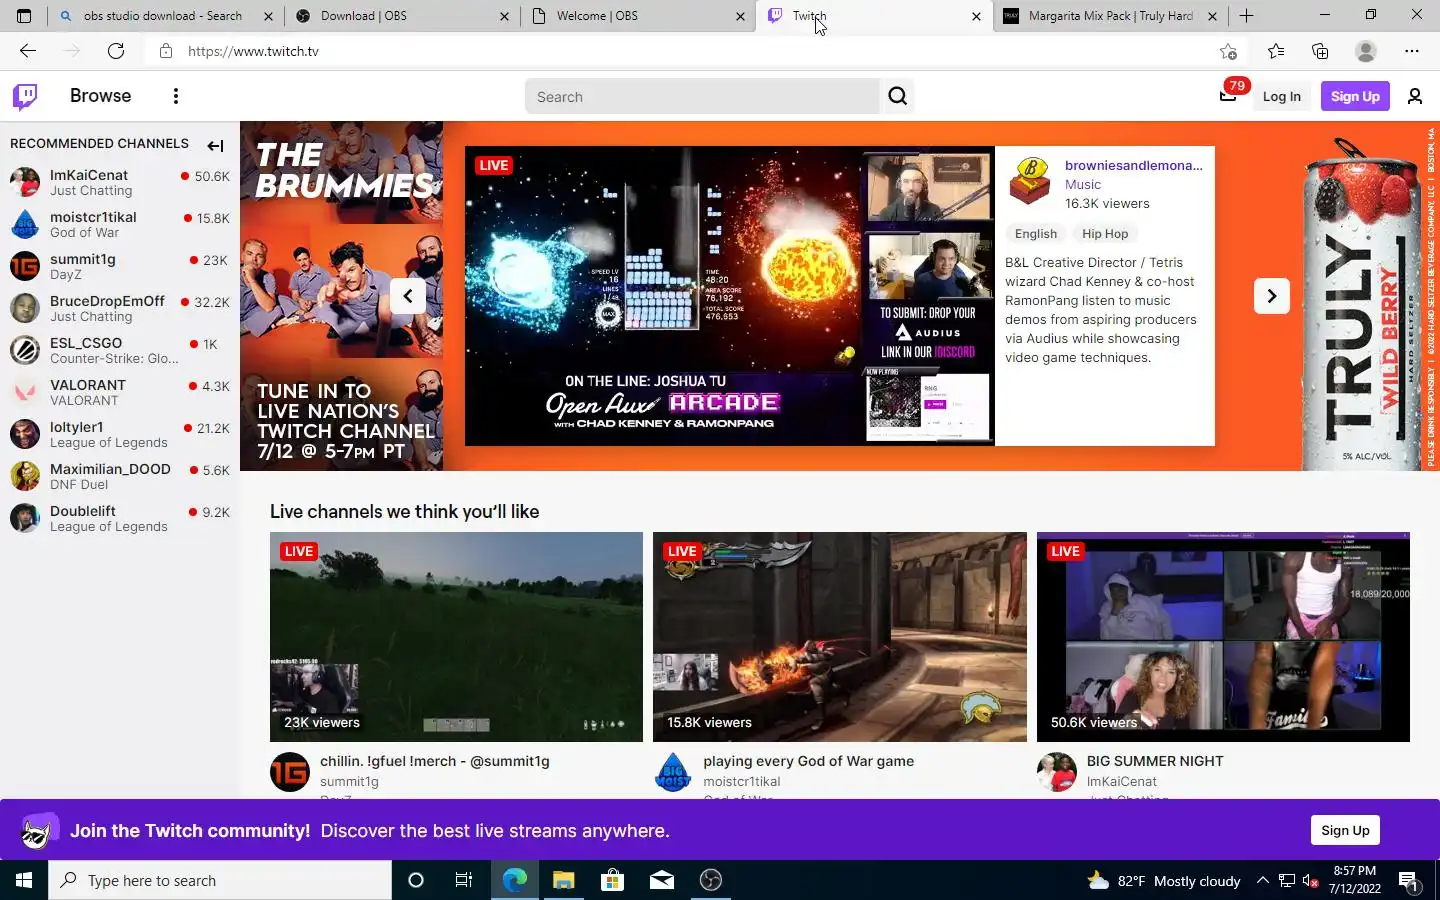This screenshot has width=1440, height=900.
Task: Open the three-dot more menu beside Browse
Action: pos(176,96)
